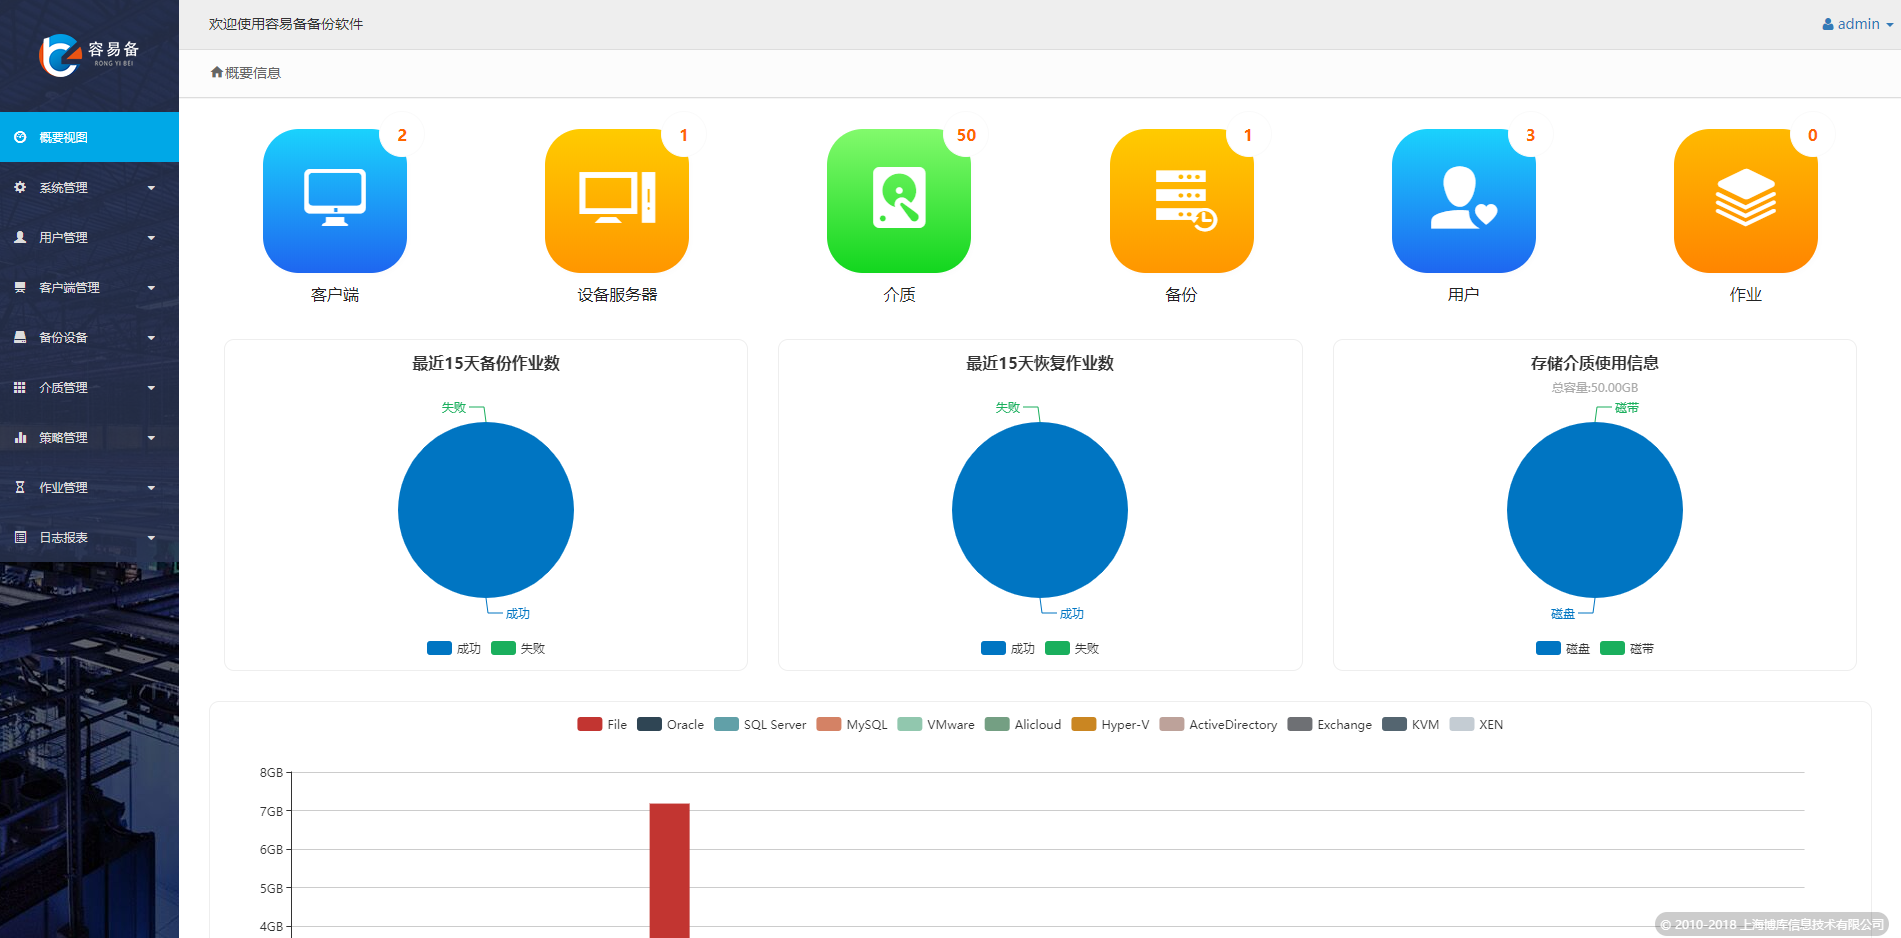Open the 用户管理 sidebar menu
Viewport: 1901px width, 938px height.
click(x=89, y=237)
